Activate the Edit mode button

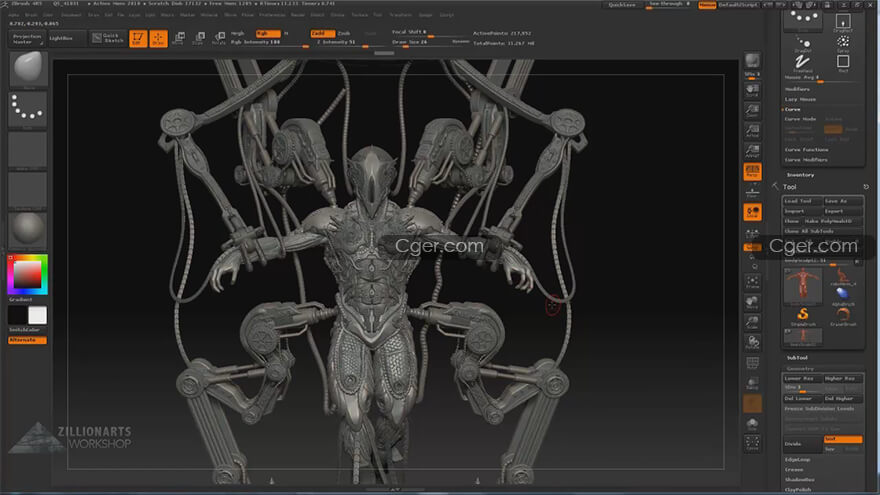coord(138,38)
